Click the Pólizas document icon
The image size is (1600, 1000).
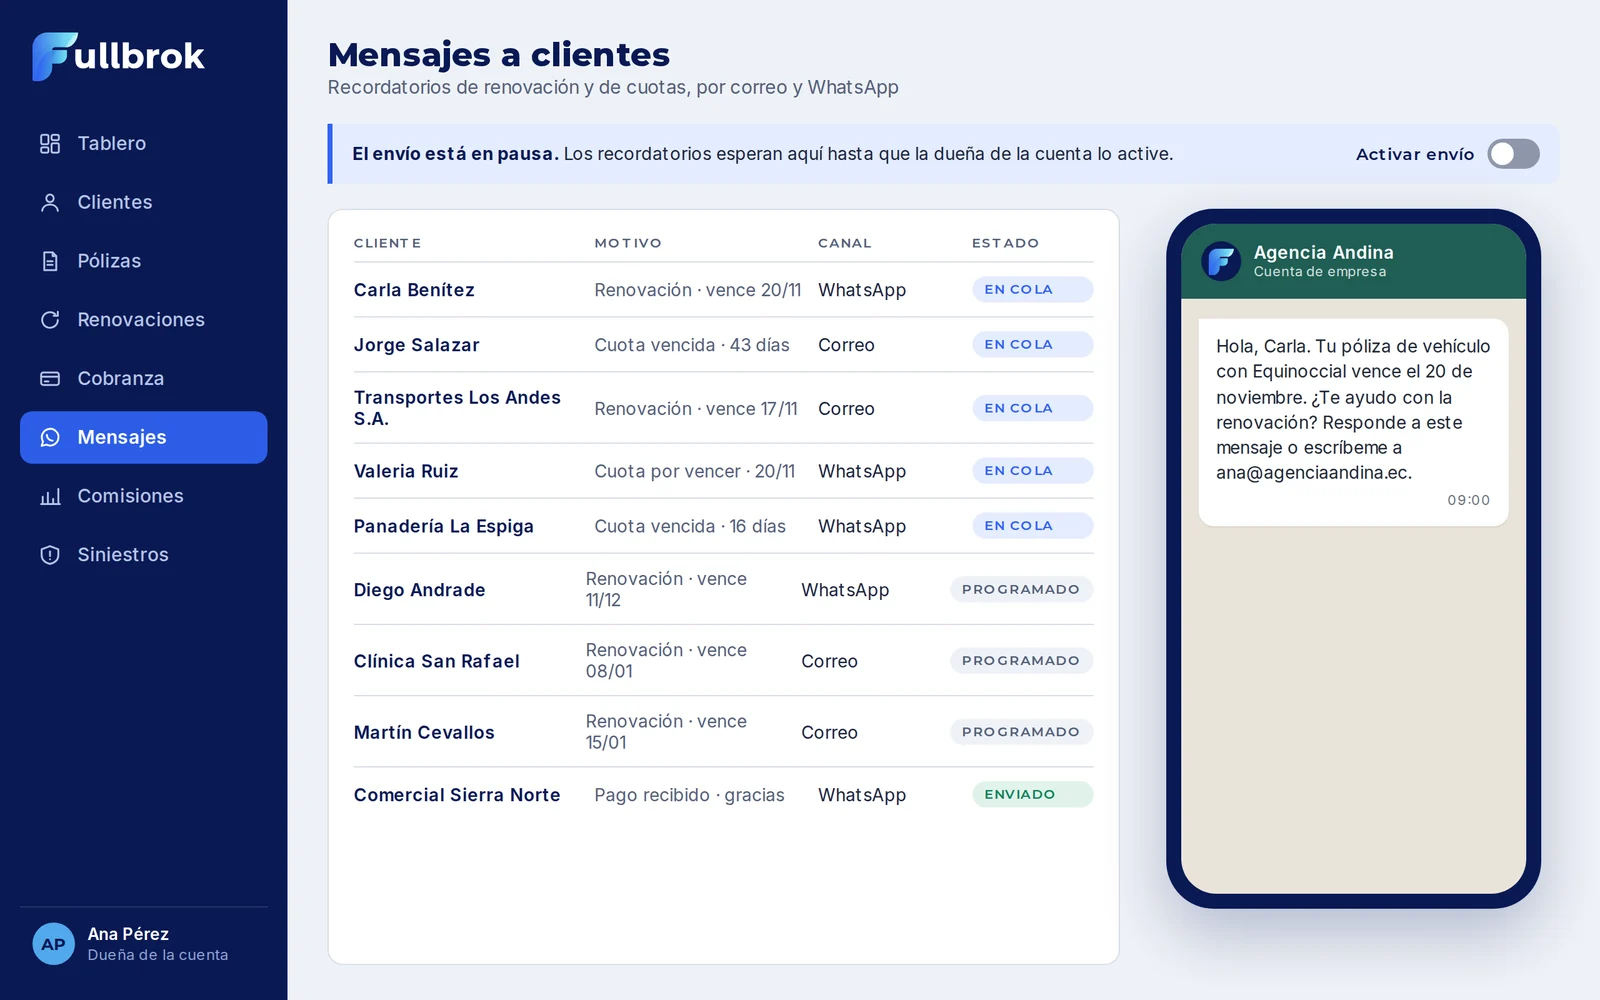50,261
